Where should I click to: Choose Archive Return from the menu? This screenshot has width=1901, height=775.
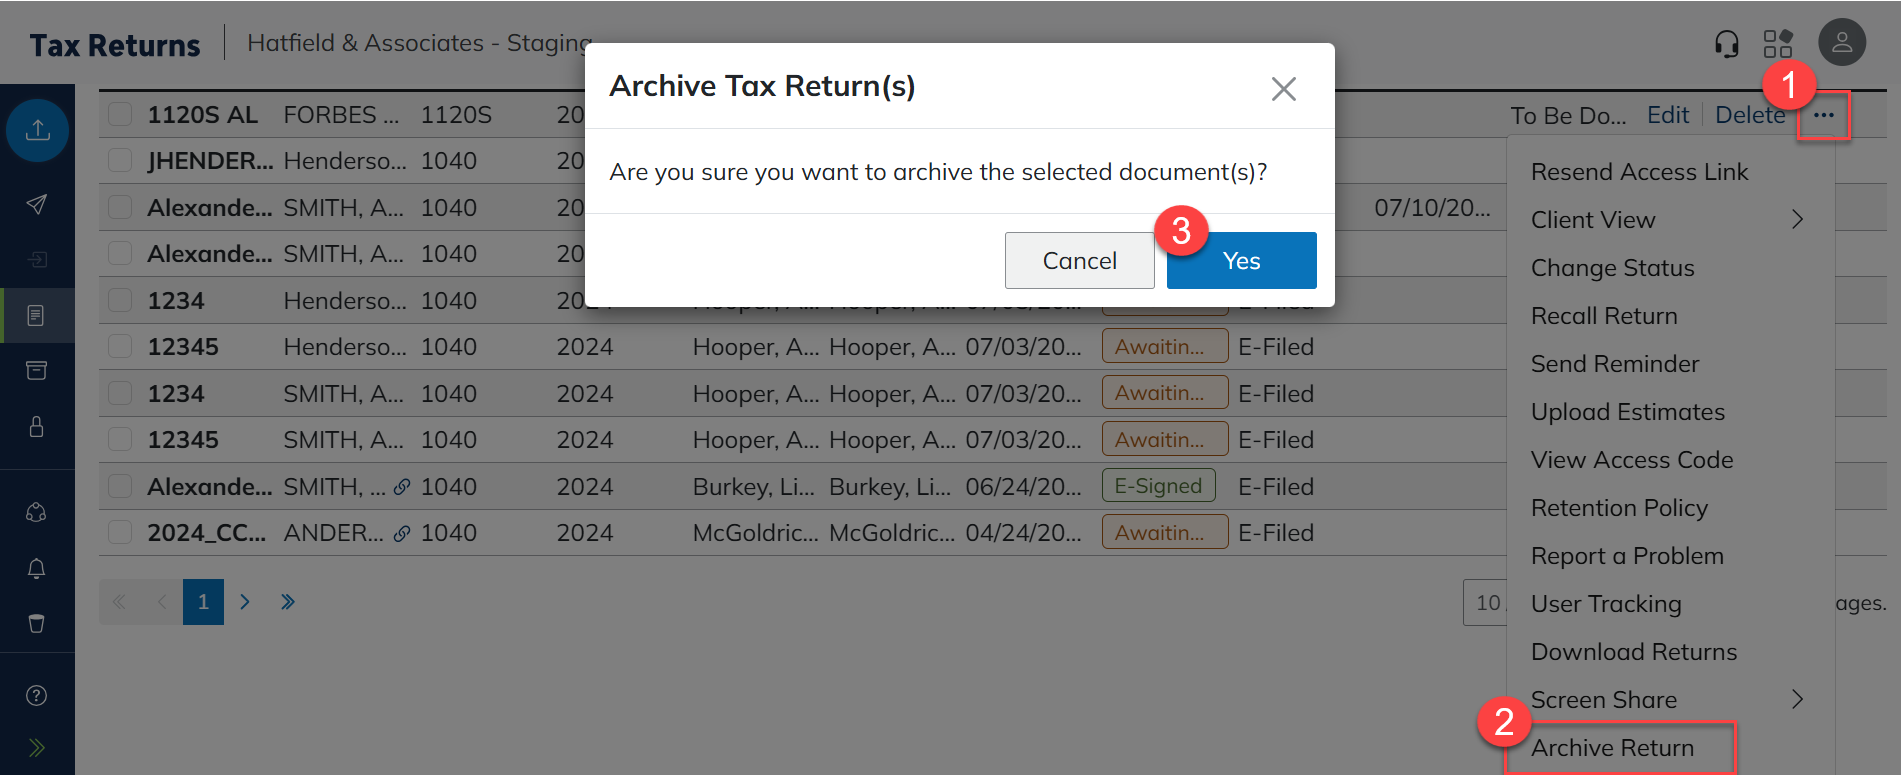pos(1612,748)
